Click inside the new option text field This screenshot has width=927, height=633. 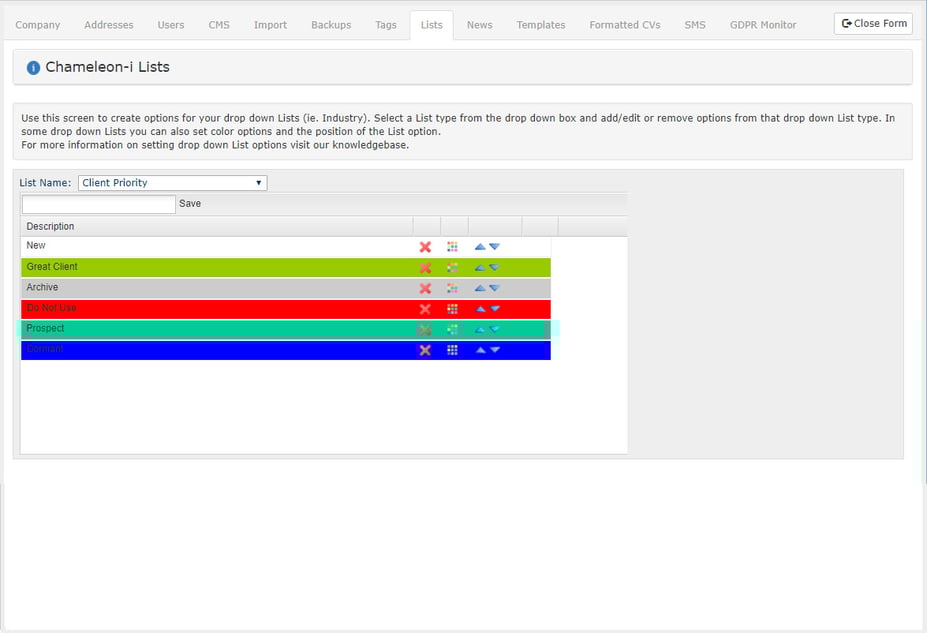pos(97,203)
